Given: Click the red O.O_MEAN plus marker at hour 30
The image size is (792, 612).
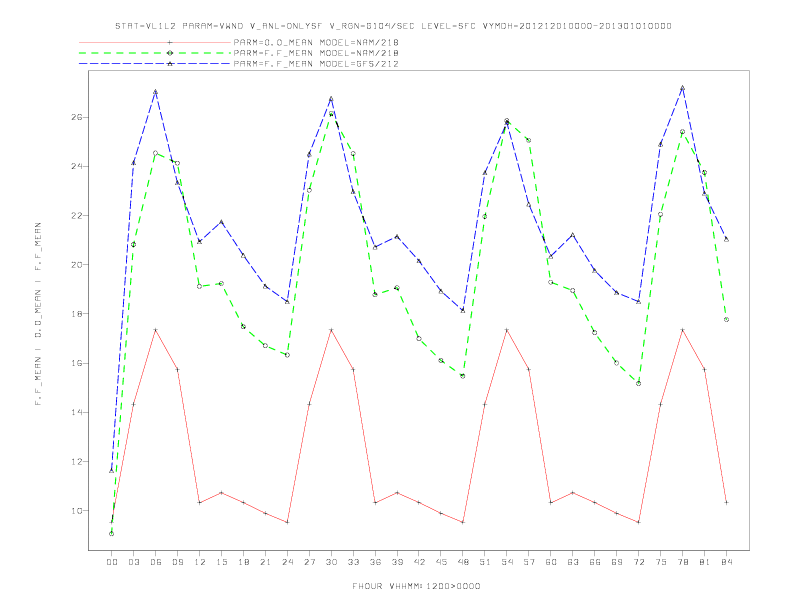Looking at the screenshot, I should [x=331, y=330].
